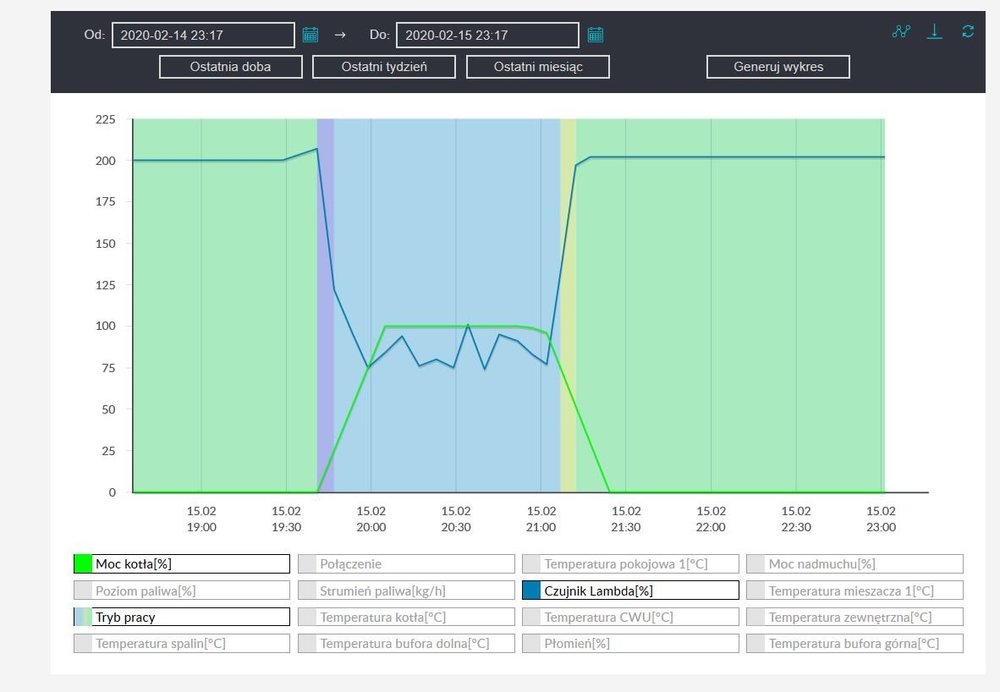
Task: Click green 'Moc kotła' color swatch
Action: [83, 564]
